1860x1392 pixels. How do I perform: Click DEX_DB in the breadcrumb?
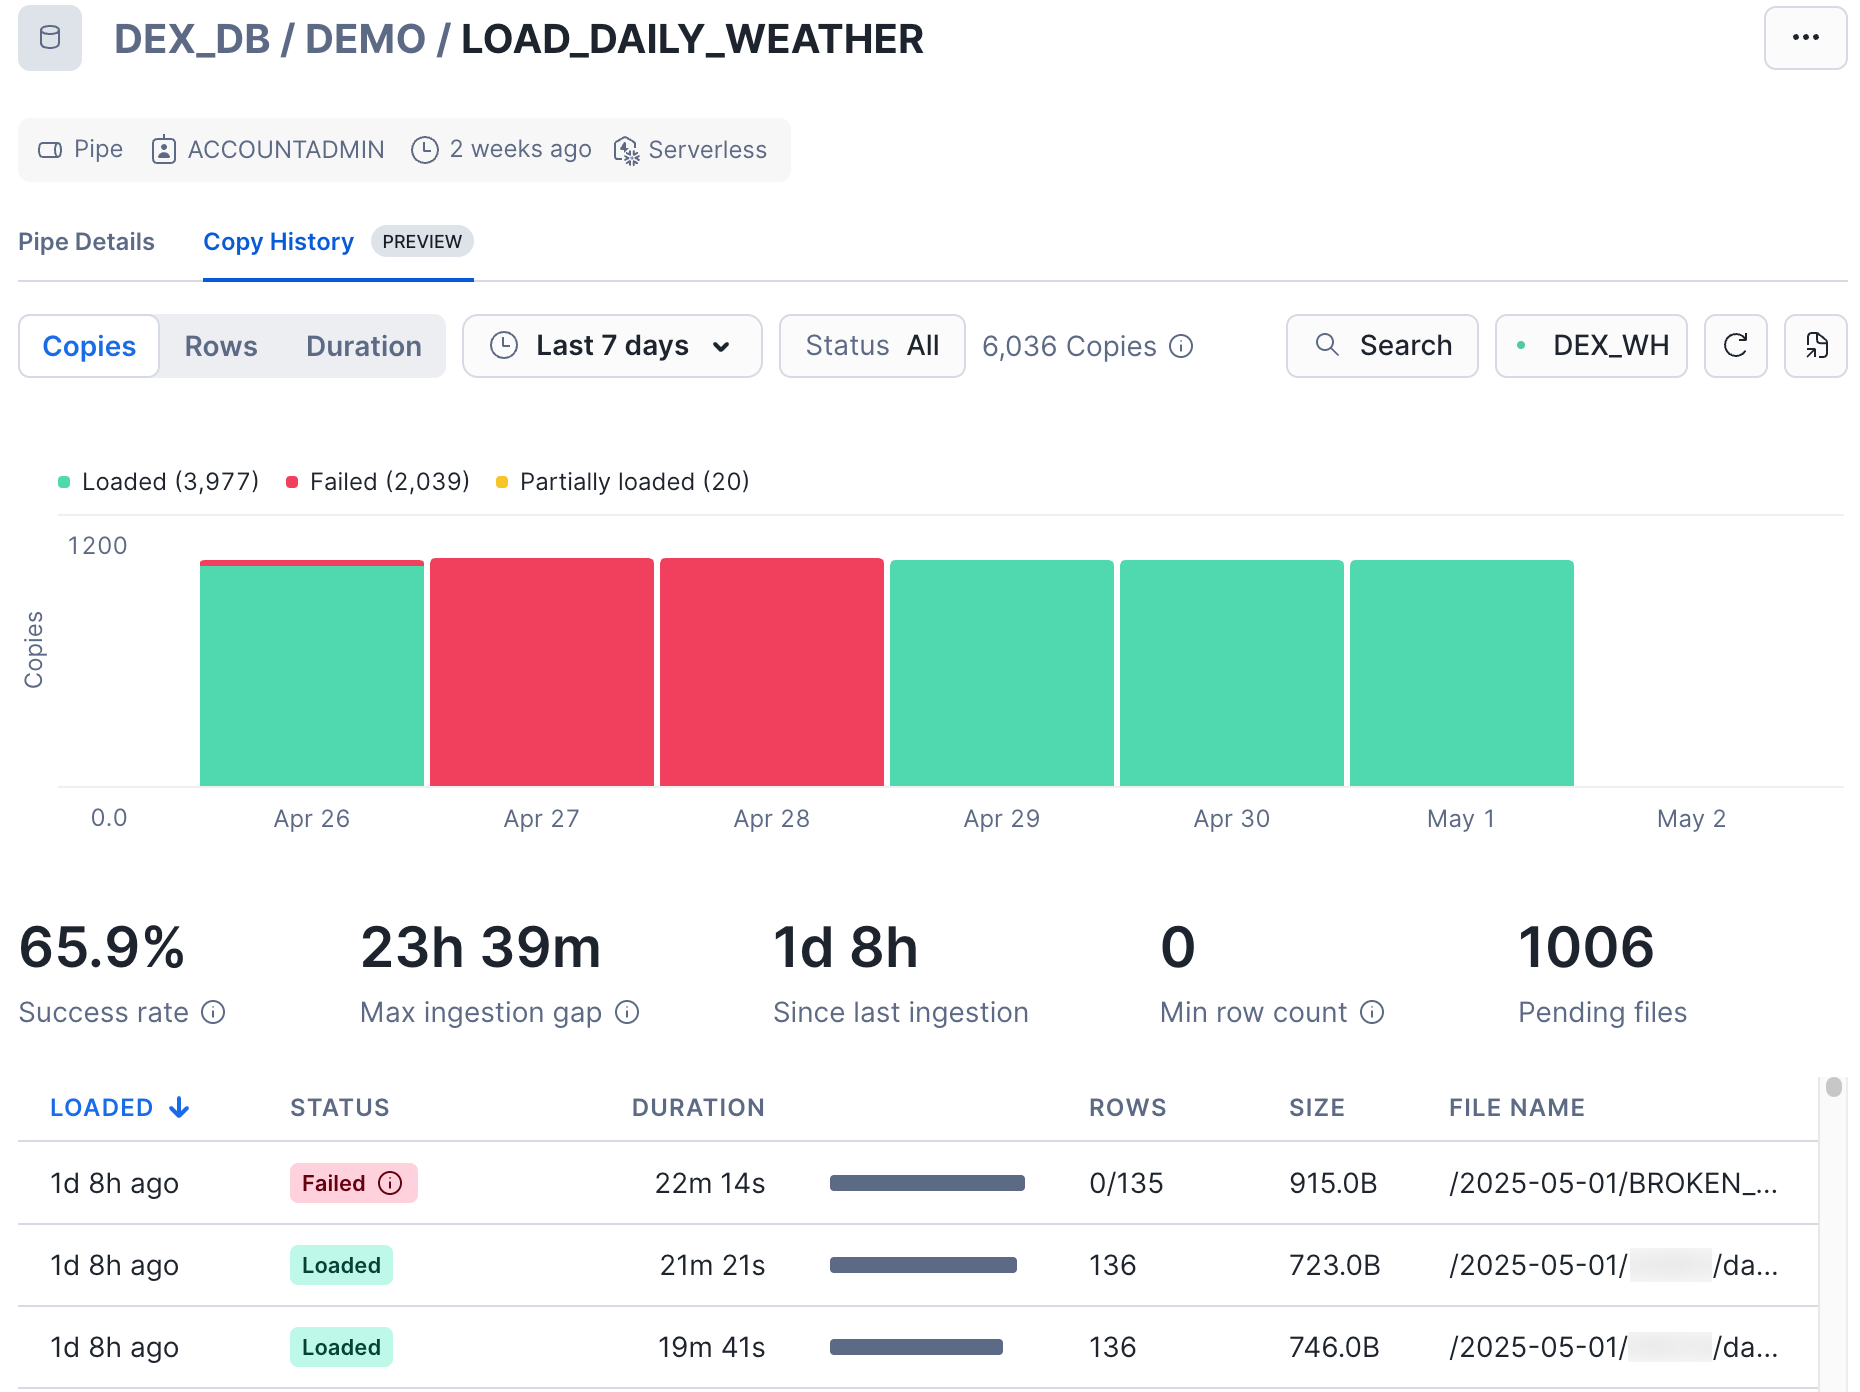pos(192,39)
